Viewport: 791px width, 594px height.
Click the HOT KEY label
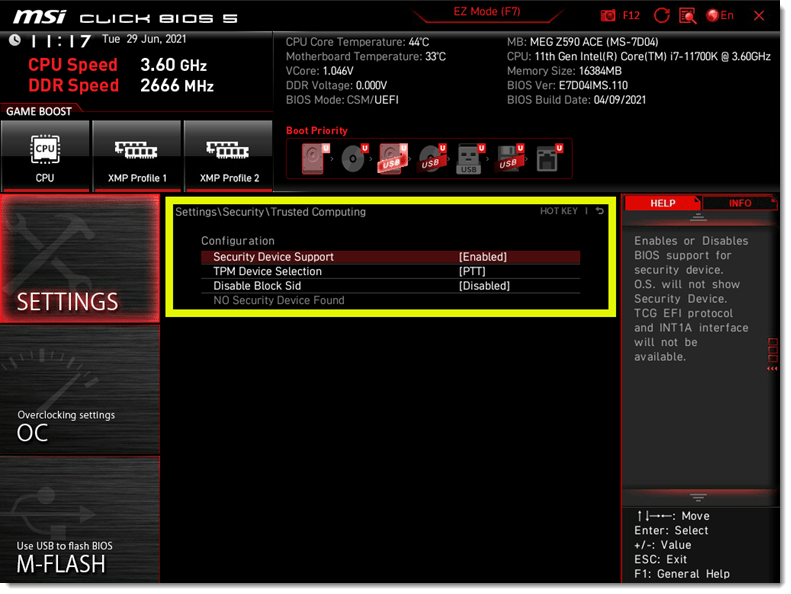pos(558,211)
